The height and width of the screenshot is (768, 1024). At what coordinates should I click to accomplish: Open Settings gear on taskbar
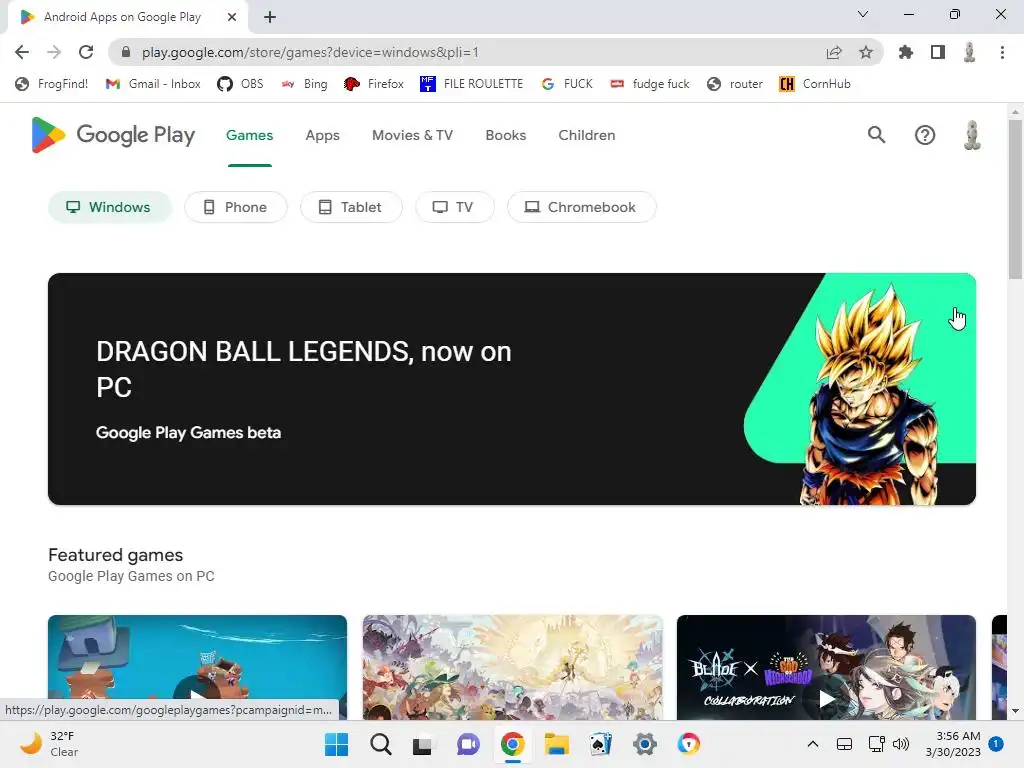645,744
